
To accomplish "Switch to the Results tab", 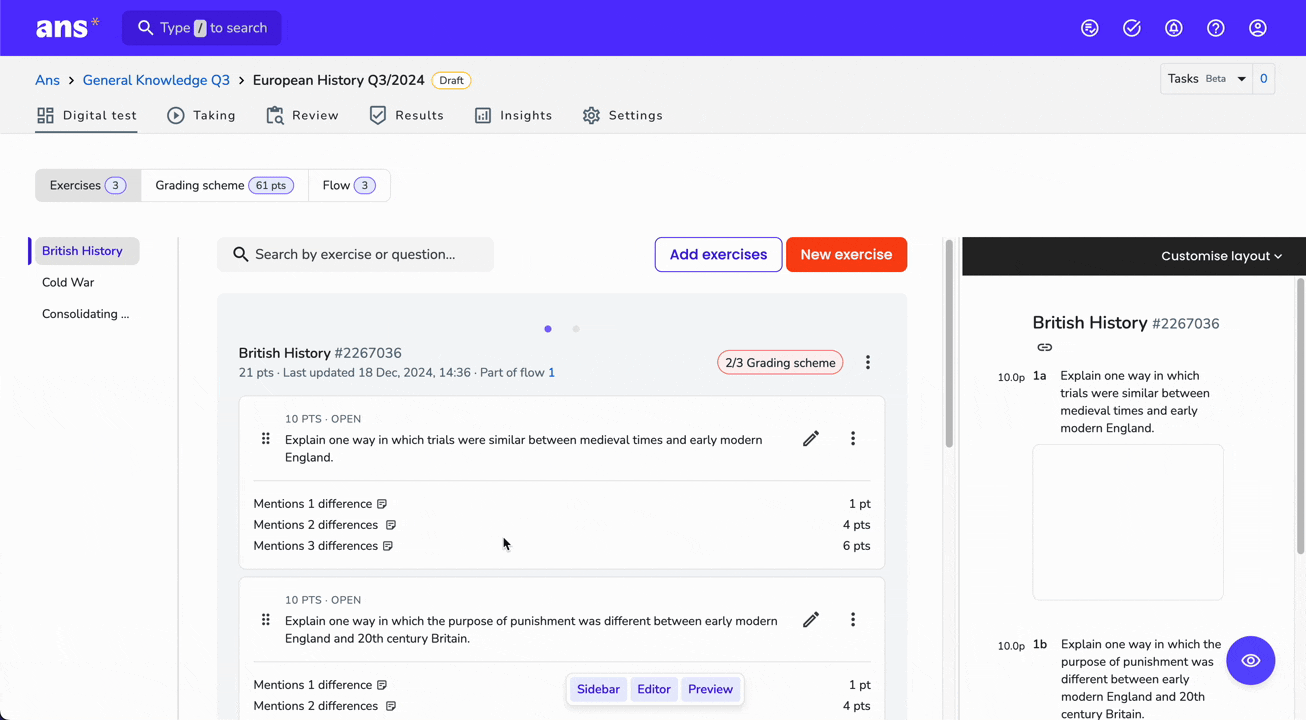I will (407, 116).
